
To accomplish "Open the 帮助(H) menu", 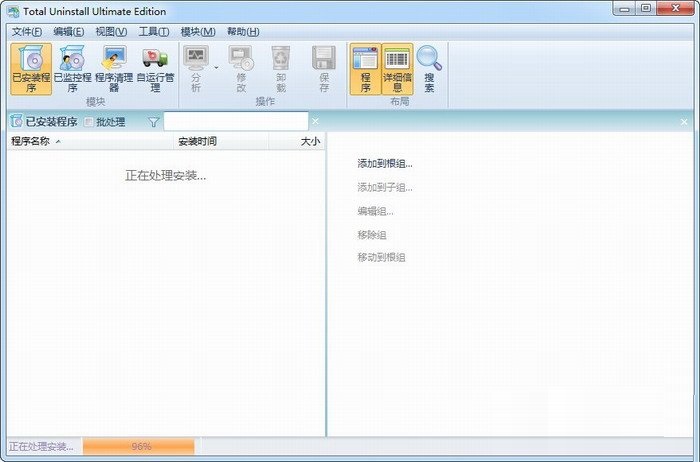I will (243, 32).
